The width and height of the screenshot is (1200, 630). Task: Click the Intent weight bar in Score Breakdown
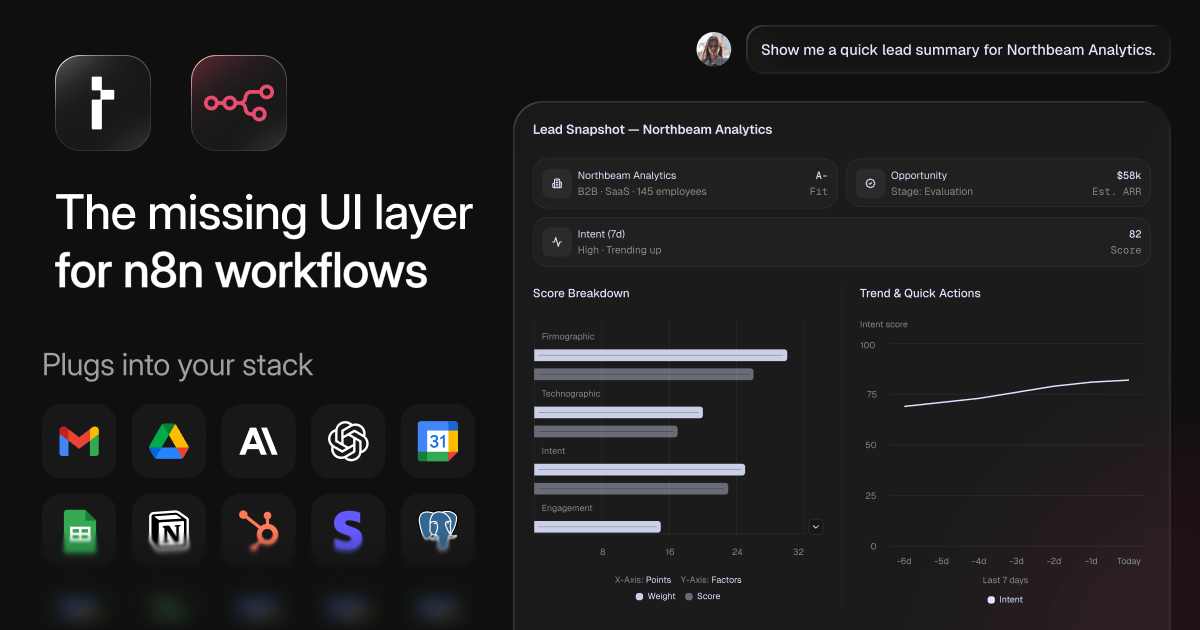point(639,469)
